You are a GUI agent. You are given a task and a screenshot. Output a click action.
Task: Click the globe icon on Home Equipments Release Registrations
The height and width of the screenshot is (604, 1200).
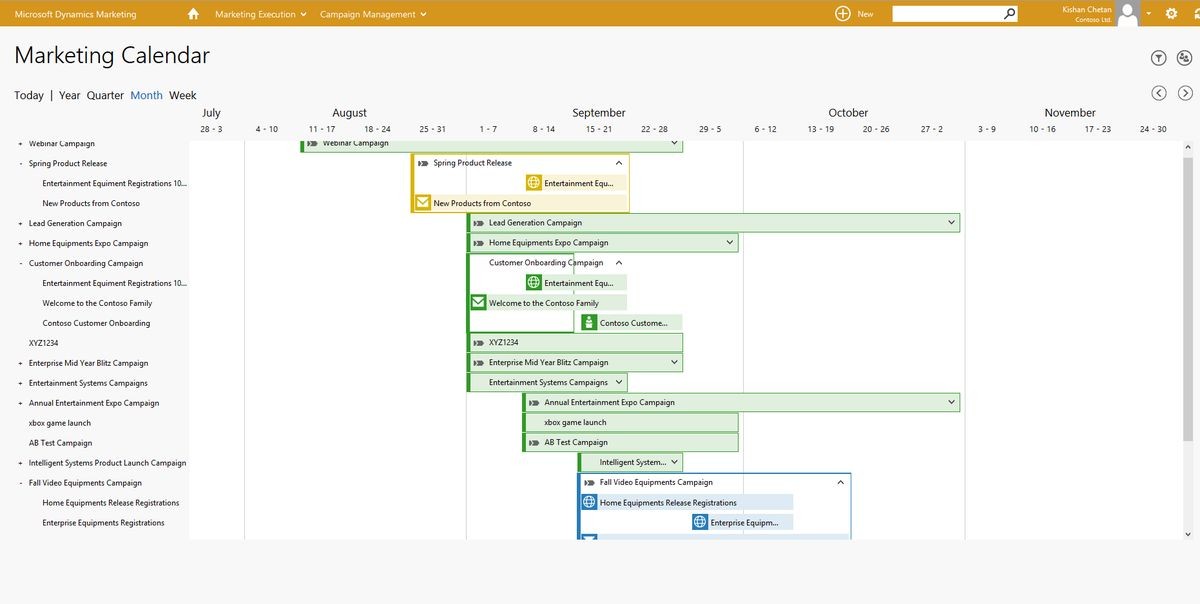[589, 501]
